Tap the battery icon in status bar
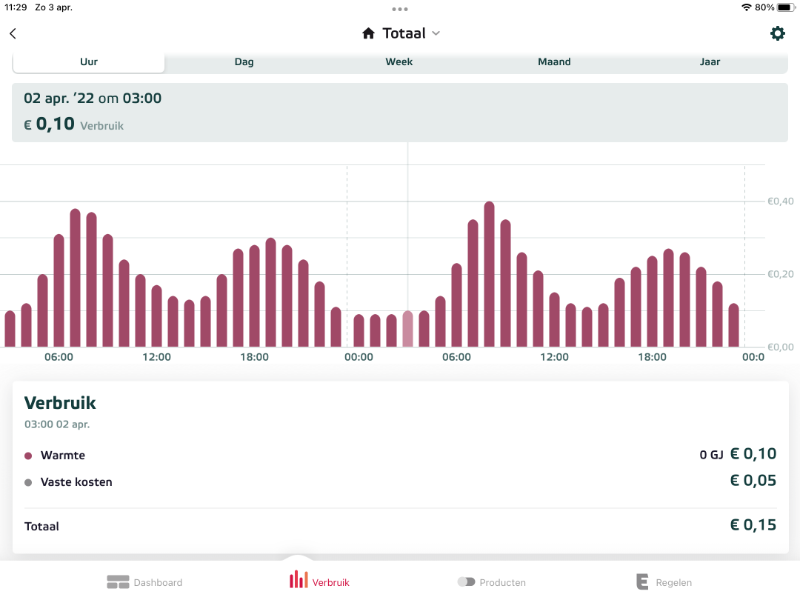 click(x=785, y=7)
